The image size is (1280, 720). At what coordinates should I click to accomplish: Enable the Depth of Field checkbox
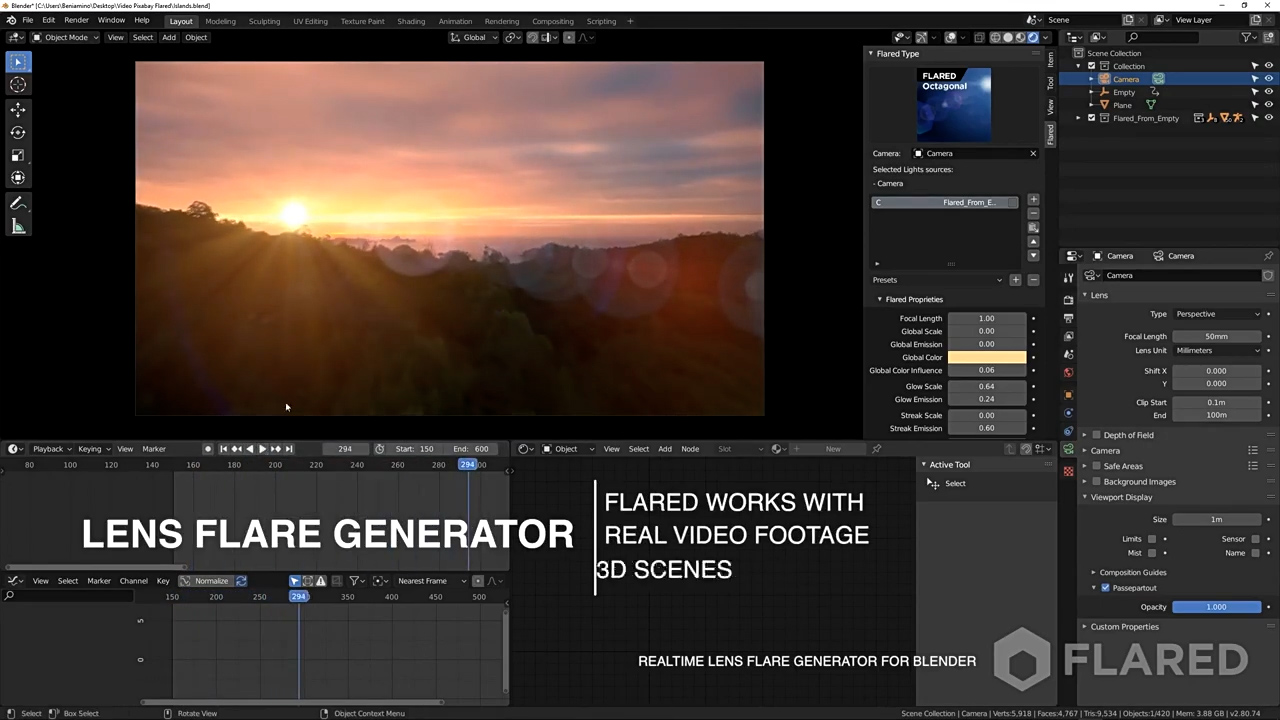pyautogui.click(x=1096, y=435)
